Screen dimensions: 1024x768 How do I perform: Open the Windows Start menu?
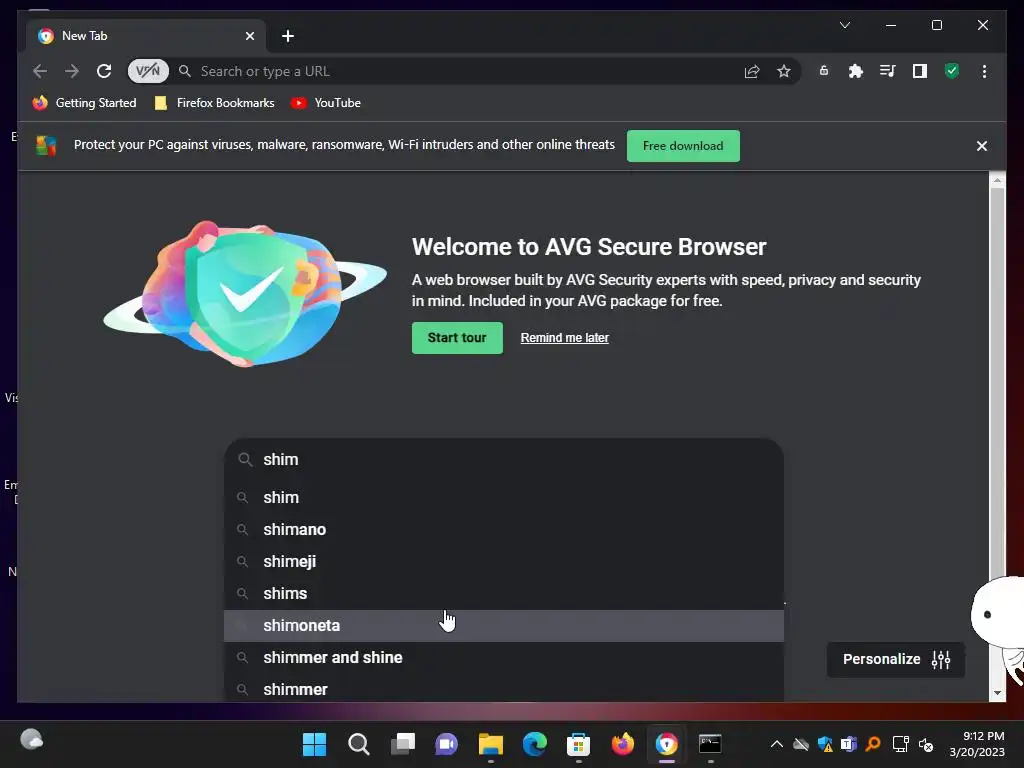coord(314,744)
